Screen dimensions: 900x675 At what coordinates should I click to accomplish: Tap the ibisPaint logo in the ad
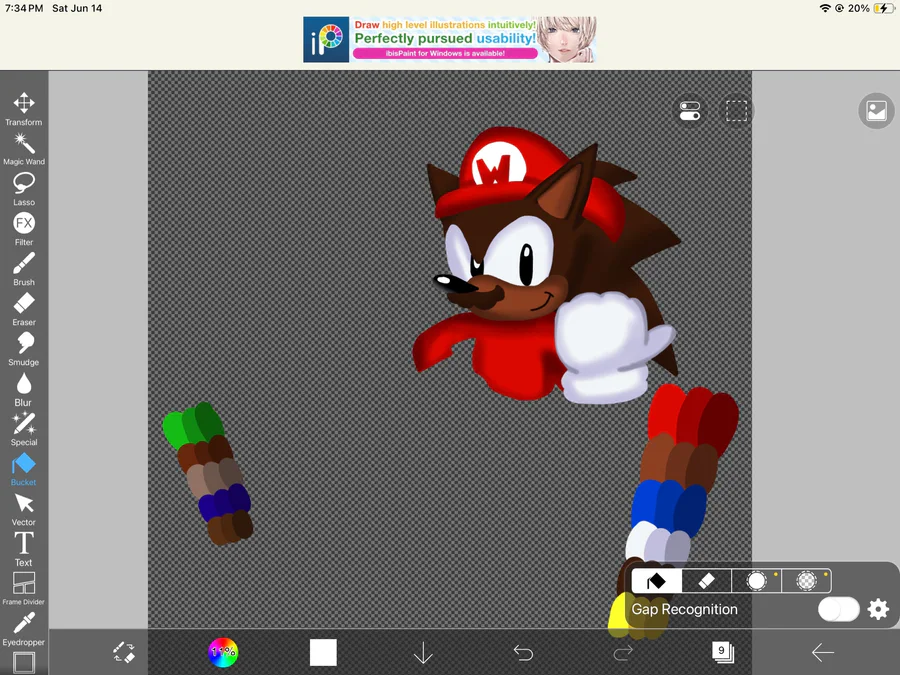[326, 39]
